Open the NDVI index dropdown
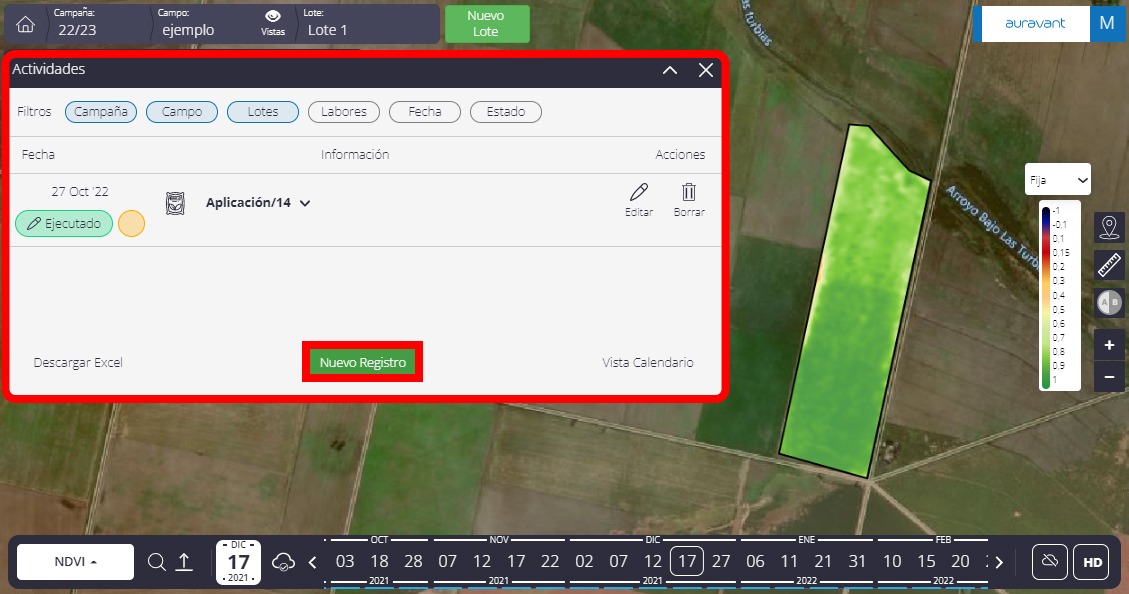 click(x=76, y=562)
